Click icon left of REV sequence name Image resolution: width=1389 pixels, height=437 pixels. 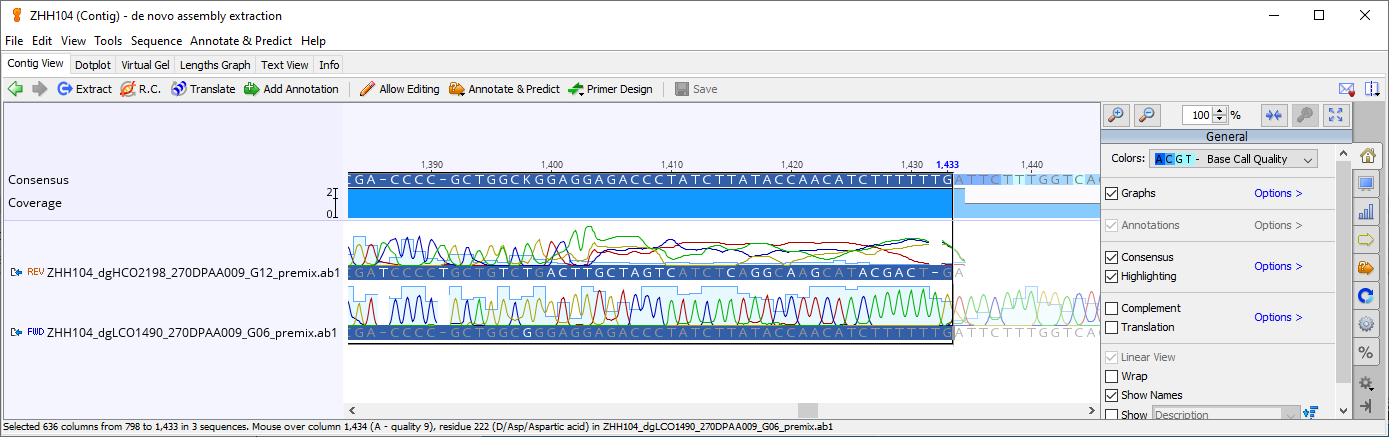point(16,272)
